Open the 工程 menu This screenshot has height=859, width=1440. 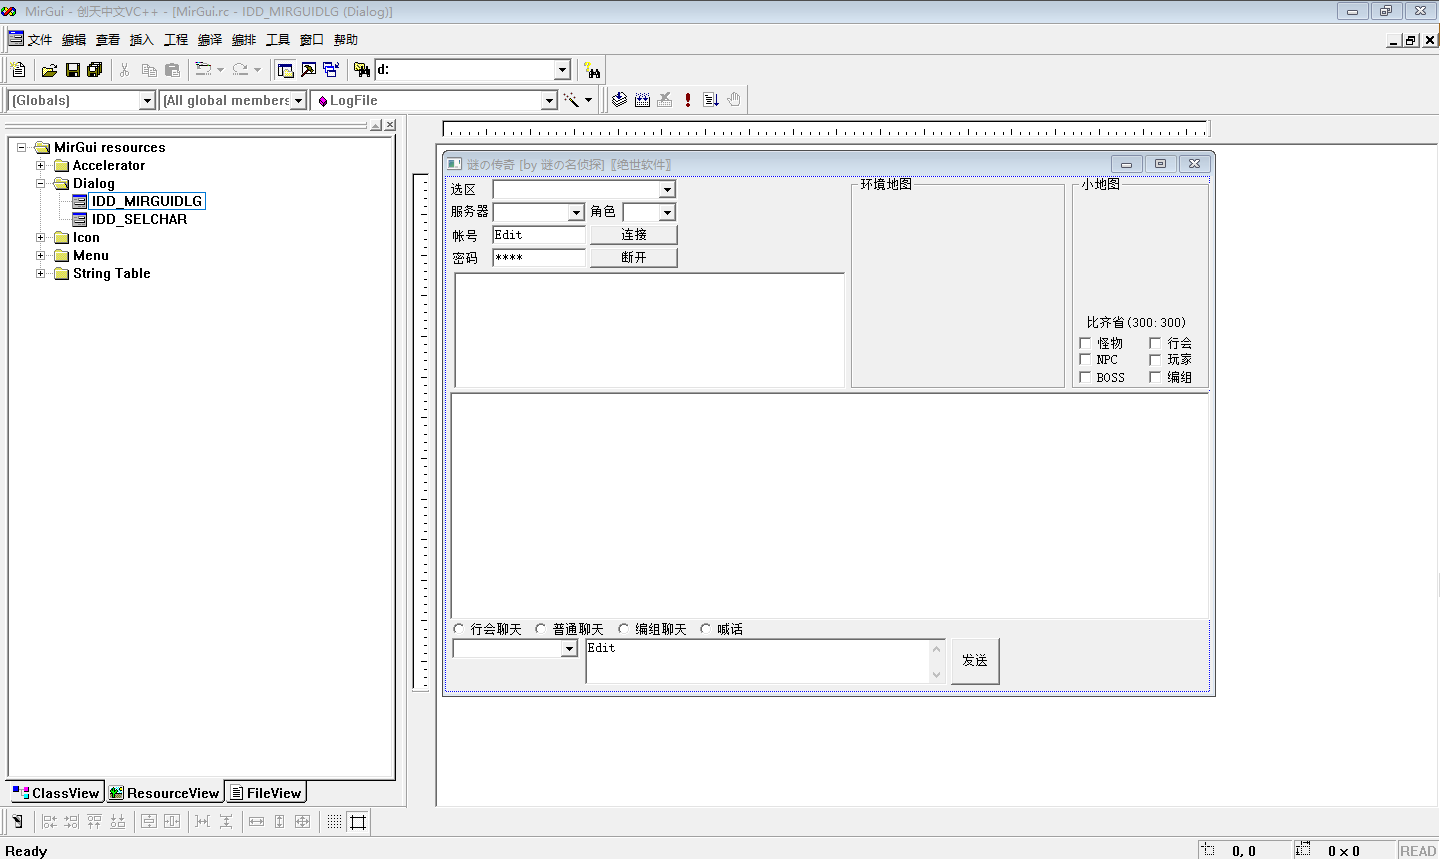(176, 40)
